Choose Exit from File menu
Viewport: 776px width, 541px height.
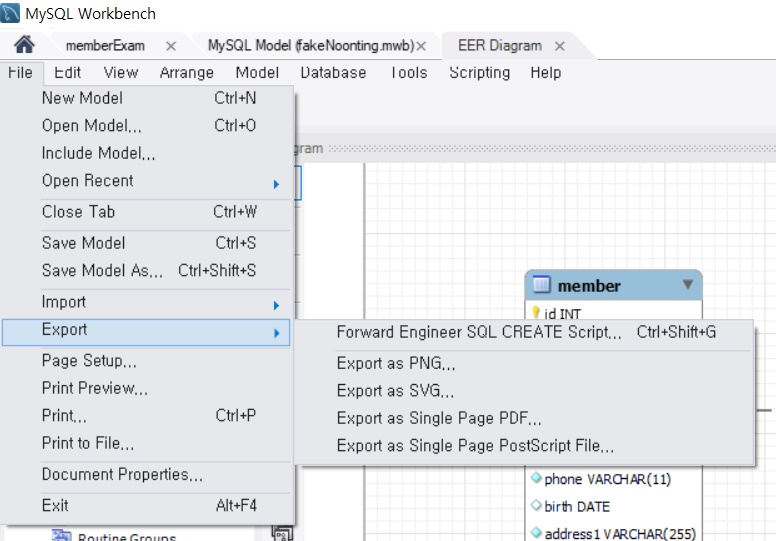[x=146, y=506]
